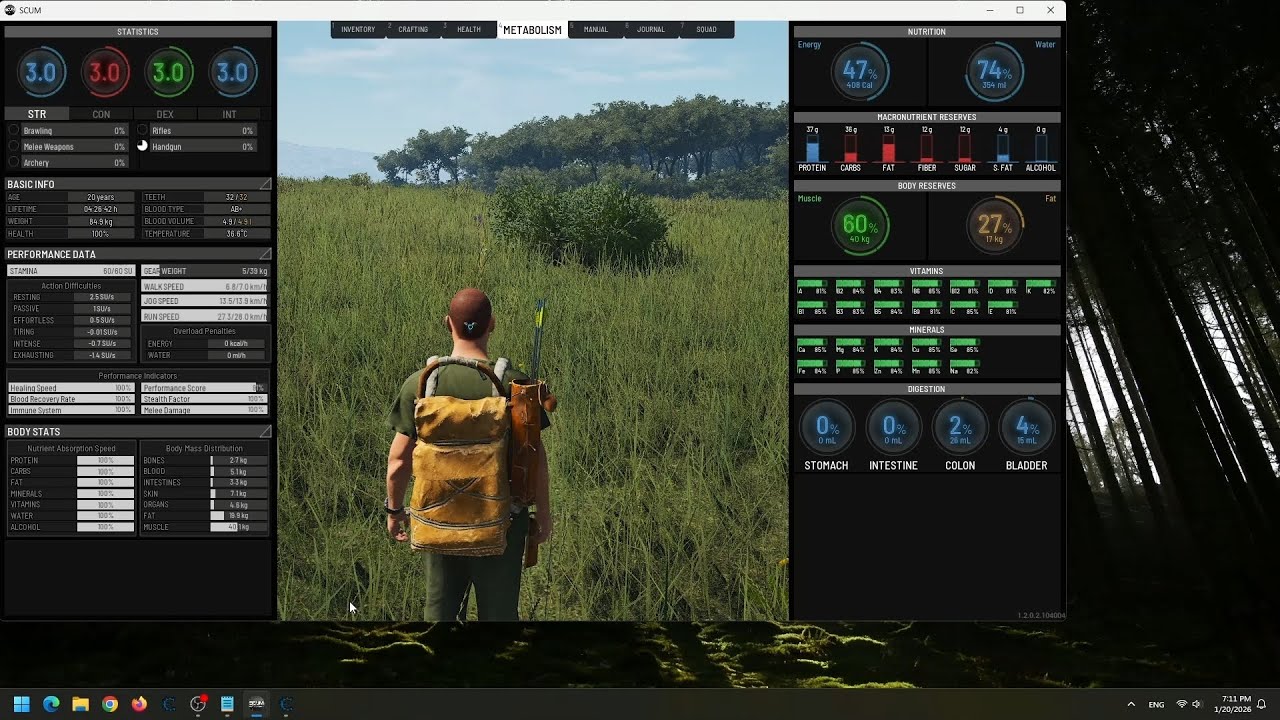Click the Rifles skill level circle

142,130
